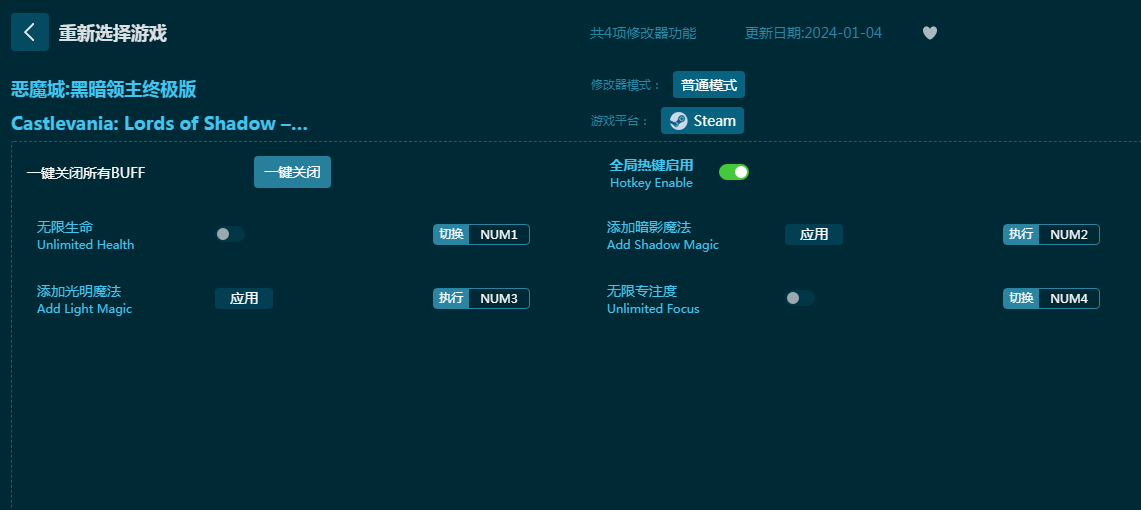
Task: Click the 重新选择游戏 heading text
Action: (113, 33)
